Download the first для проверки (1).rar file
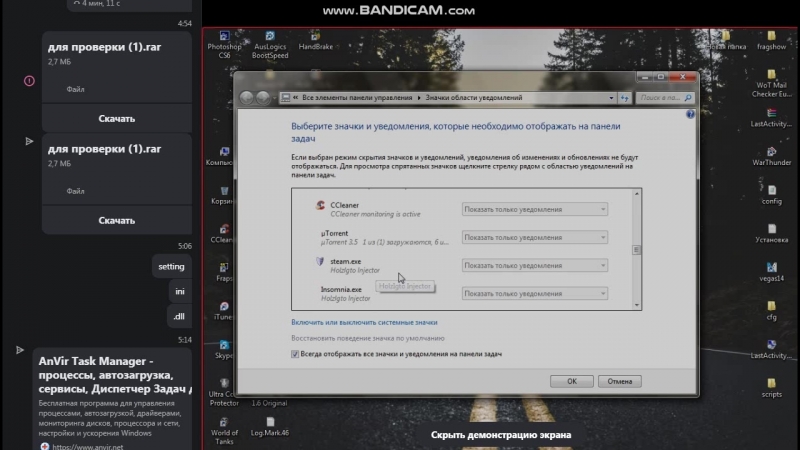This screenshot has width=800, height=450. pos(116,118)
